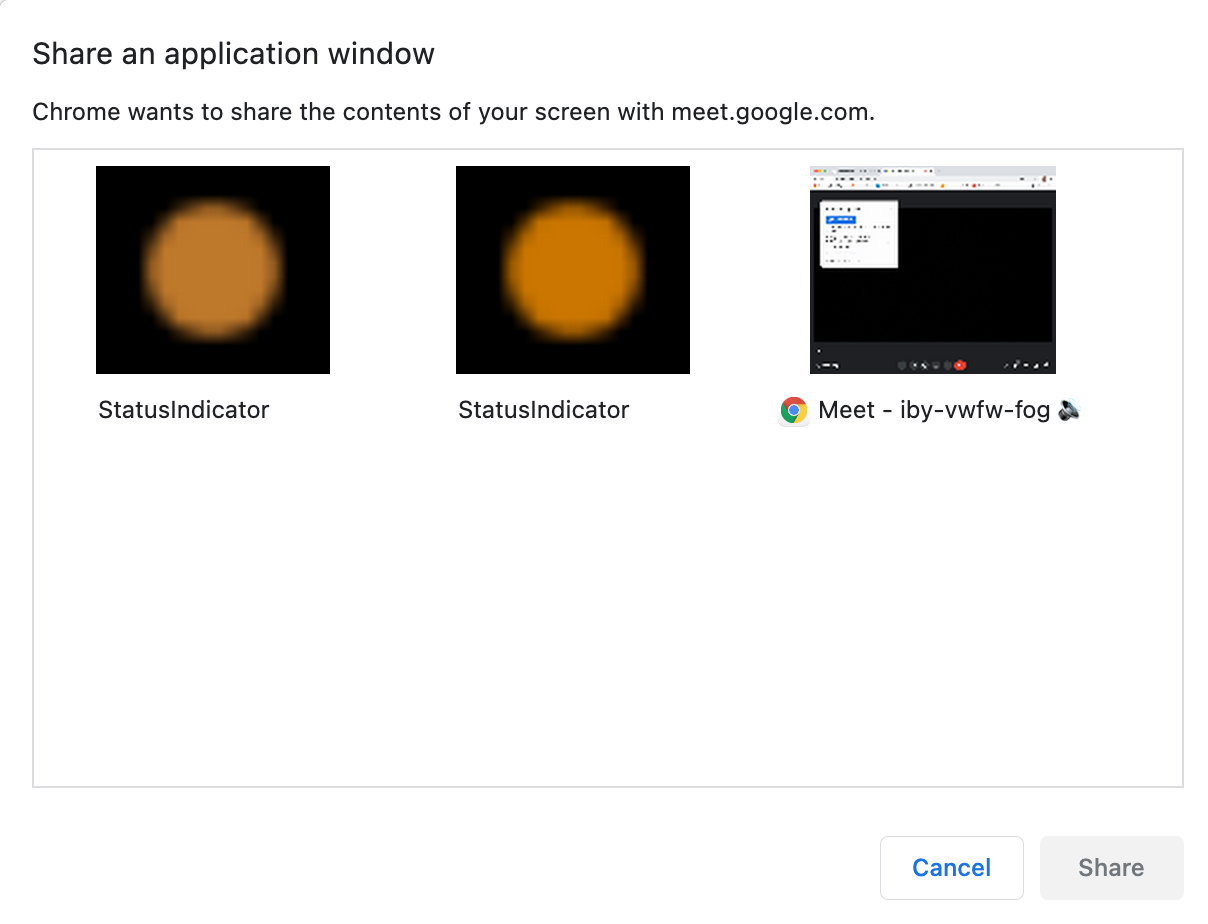Click the speaker icon after Meet - iby-vwfw-fog
This screenshot has width=1208, height=924.
tap(1069, 410)
